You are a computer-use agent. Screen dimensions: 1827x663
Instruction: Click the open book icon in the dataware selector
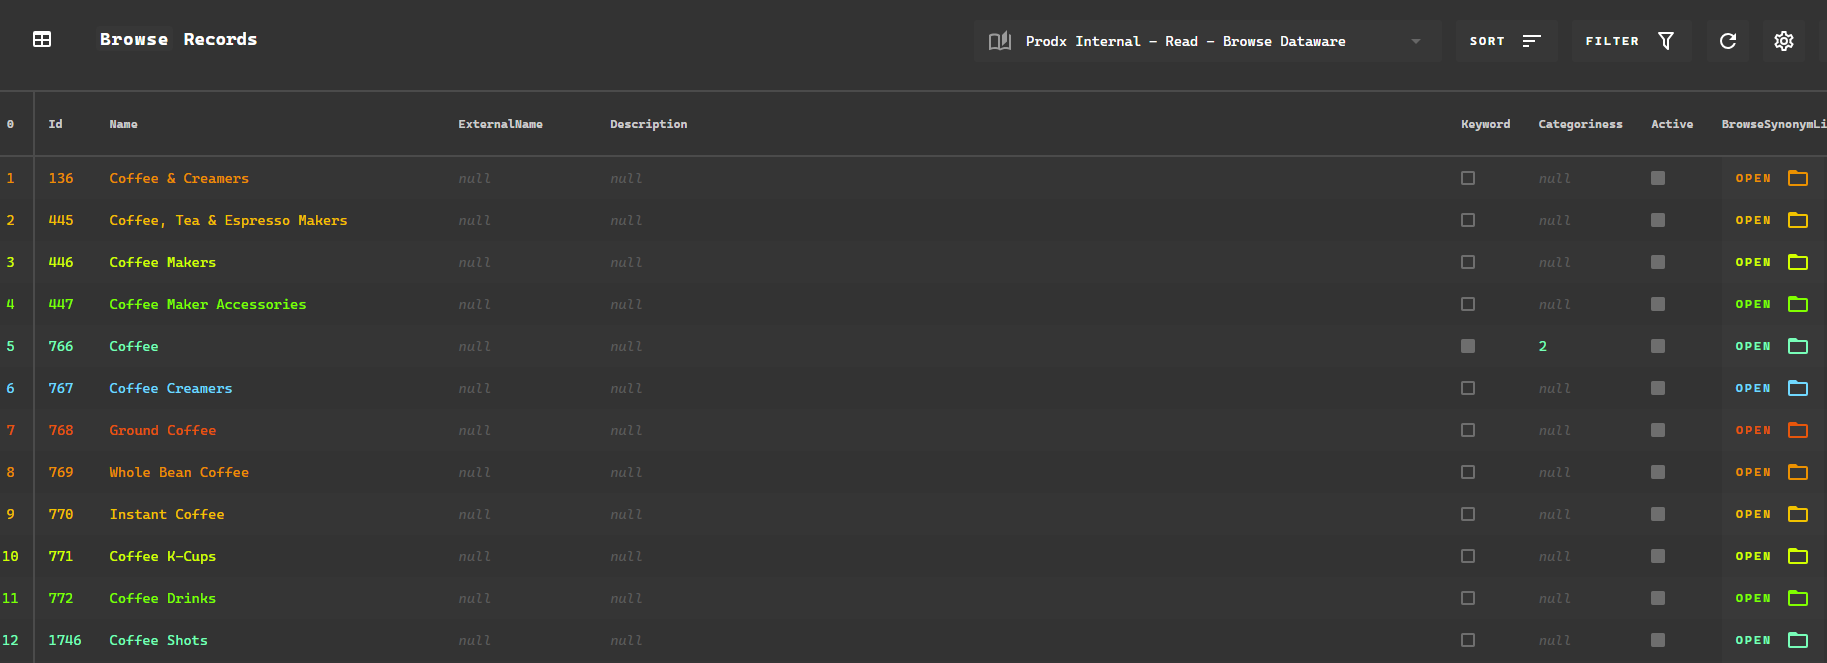click(x=999, y=41)
